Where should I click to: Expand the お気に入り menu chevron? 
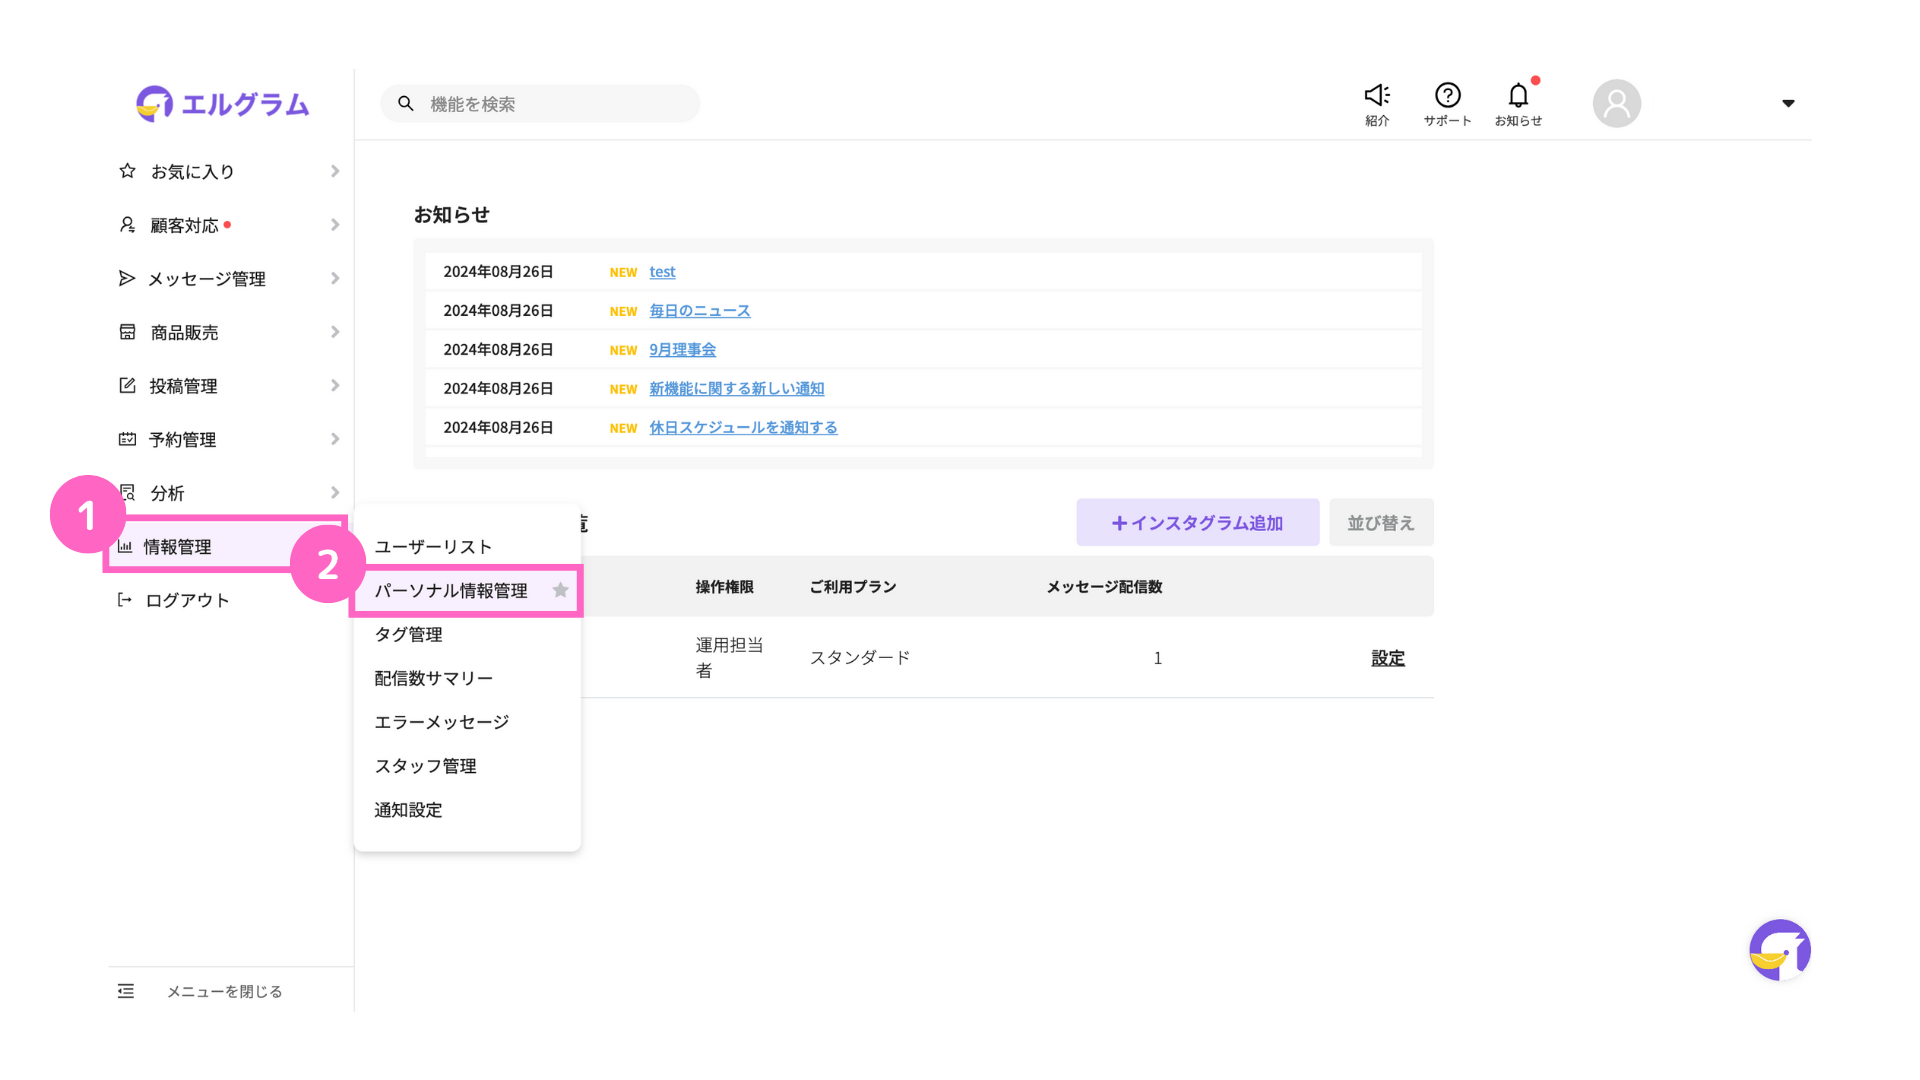[335, 172]
